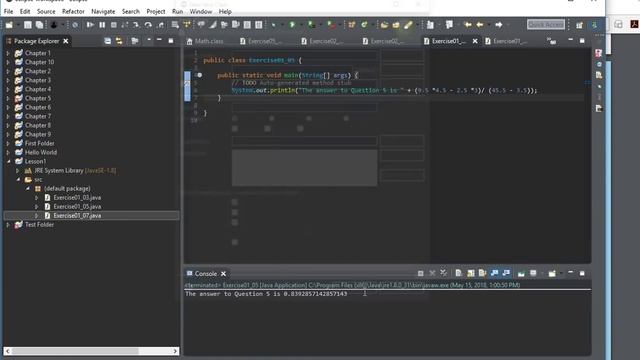Click the Step Return icon

tap(161, 25)
